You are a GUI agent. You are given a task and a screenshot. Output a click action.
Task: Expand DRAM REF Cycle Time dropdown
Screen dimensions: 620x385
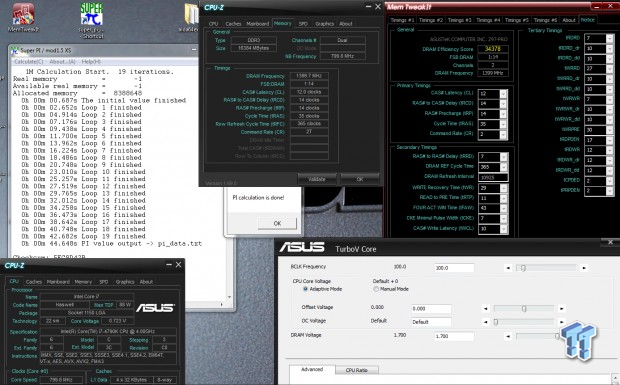click(503, 167)
